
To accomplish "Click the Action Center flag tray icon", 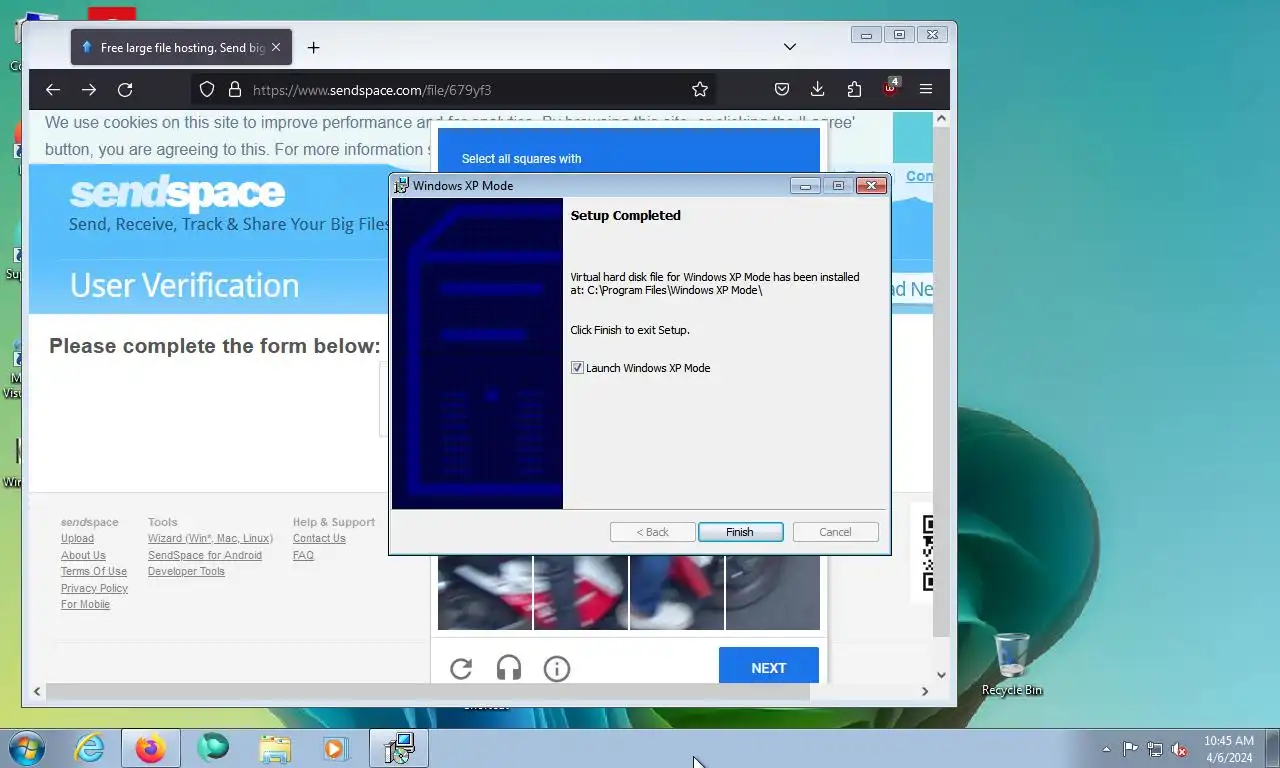I will (x=1130, y=748).
